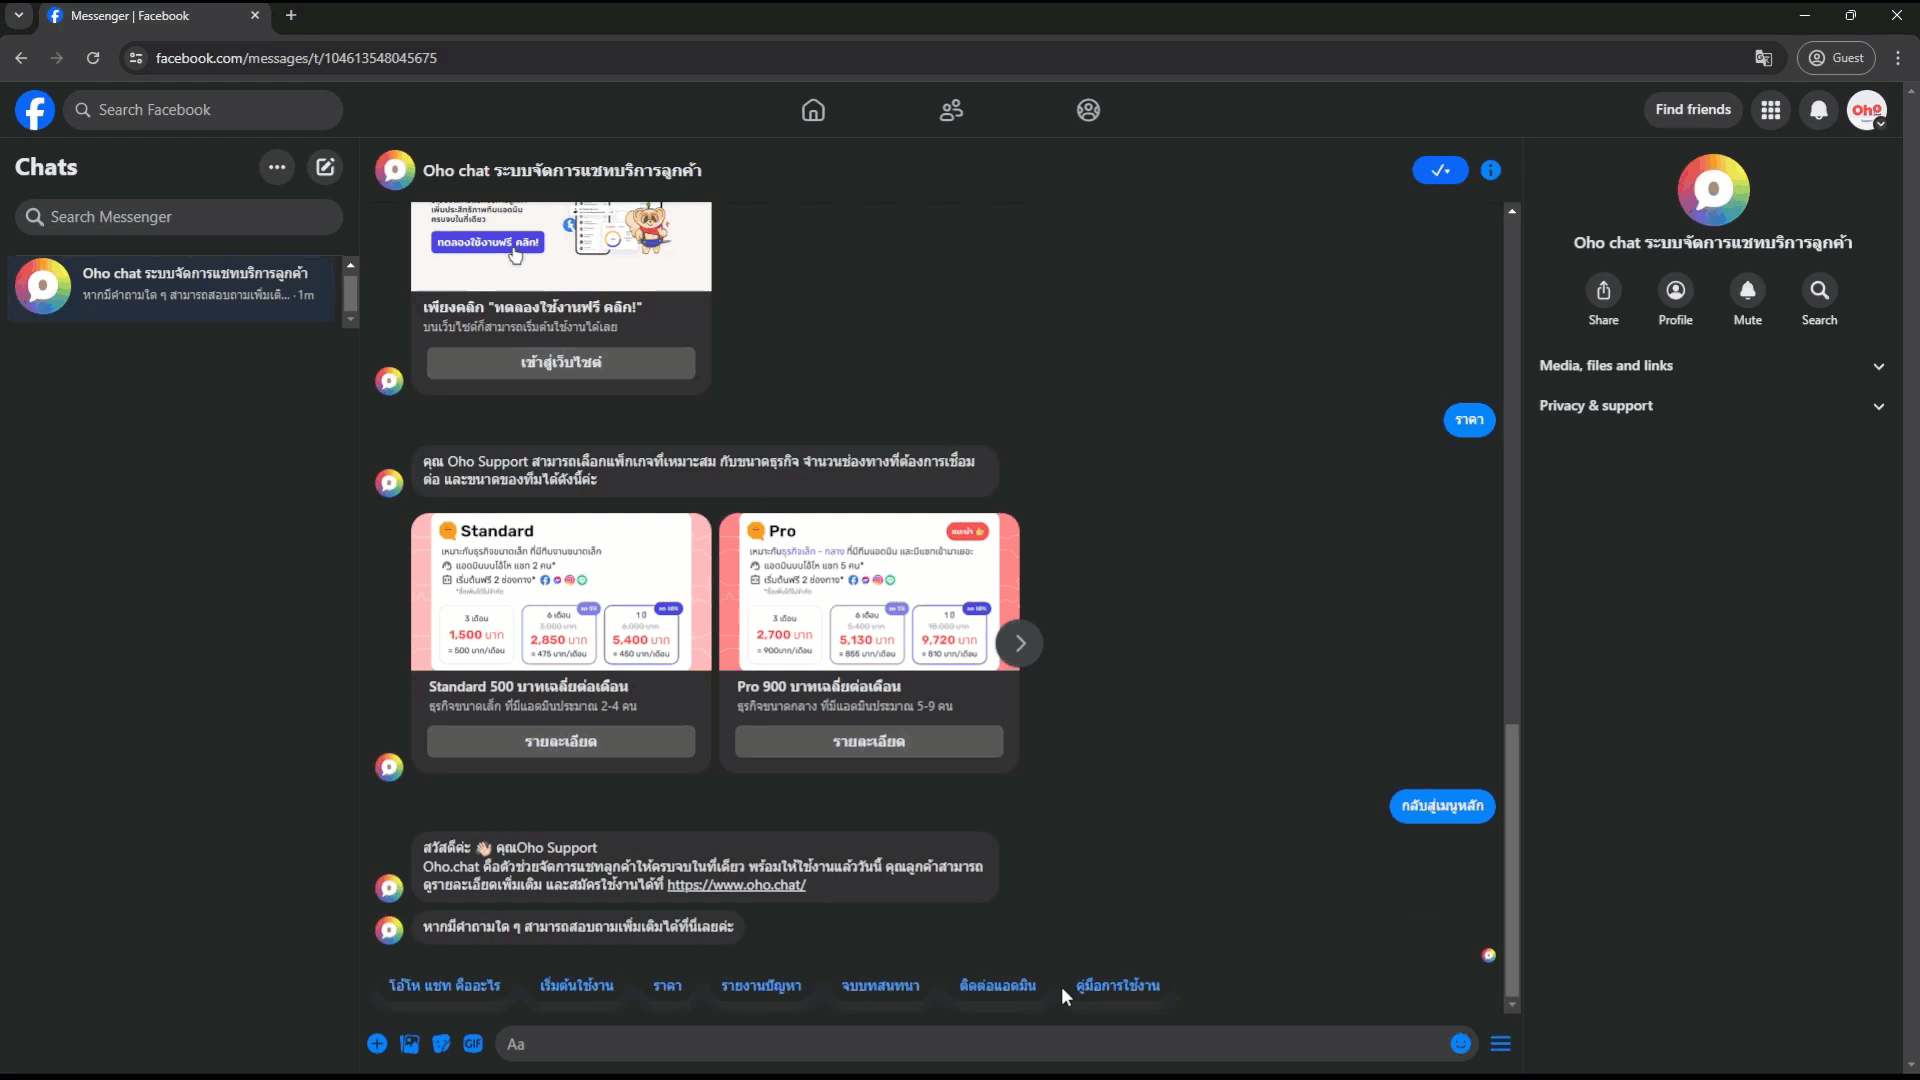Open the Groups icon in top navigation
This screenshot has height=1080, width=1920.
1088,110
